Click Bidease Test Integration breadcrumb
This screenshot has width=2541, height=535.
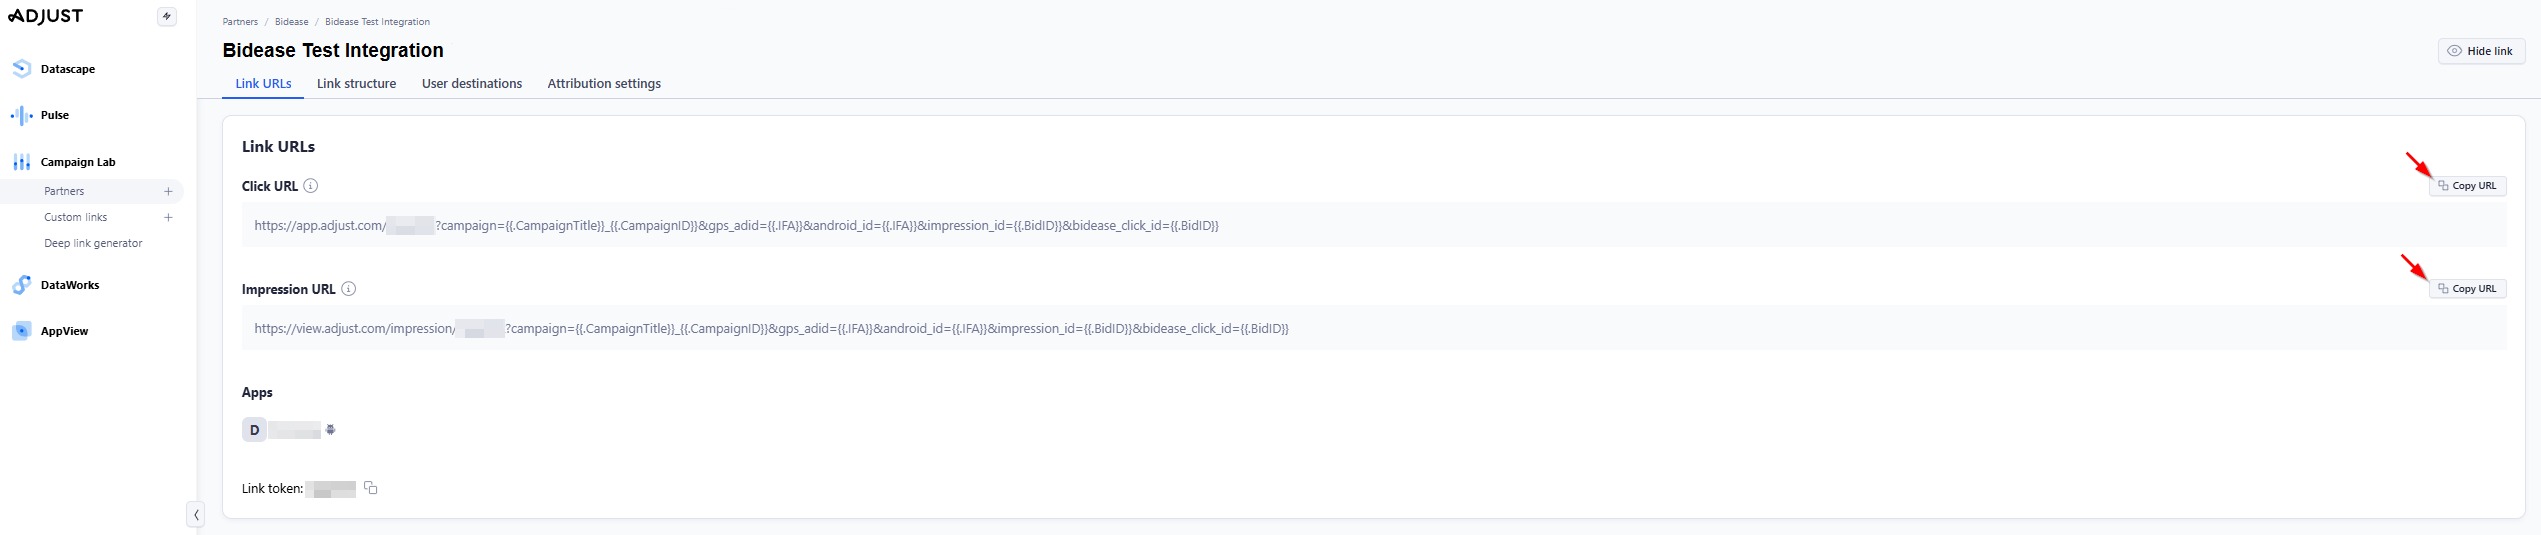[377, 21]
